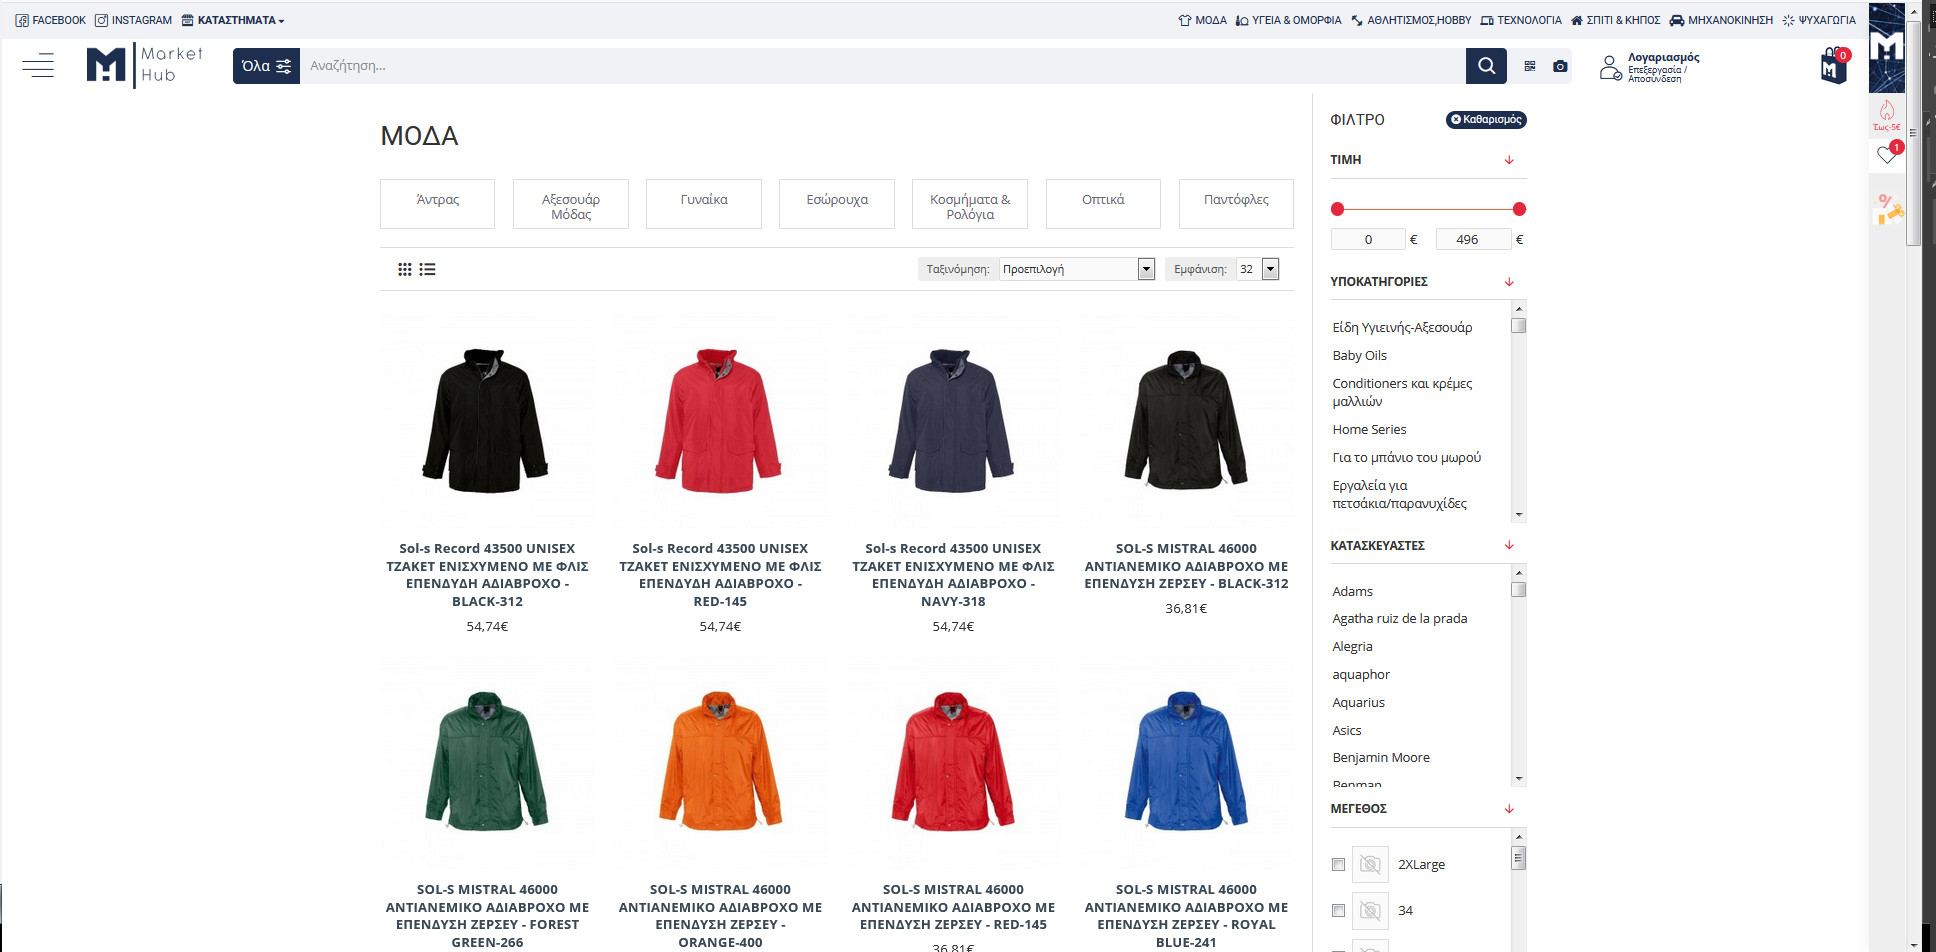Screen dimensions: 1936x952
Task: Open the orange SOL-S MISTRAL jacket image
Action: (720, 762)
